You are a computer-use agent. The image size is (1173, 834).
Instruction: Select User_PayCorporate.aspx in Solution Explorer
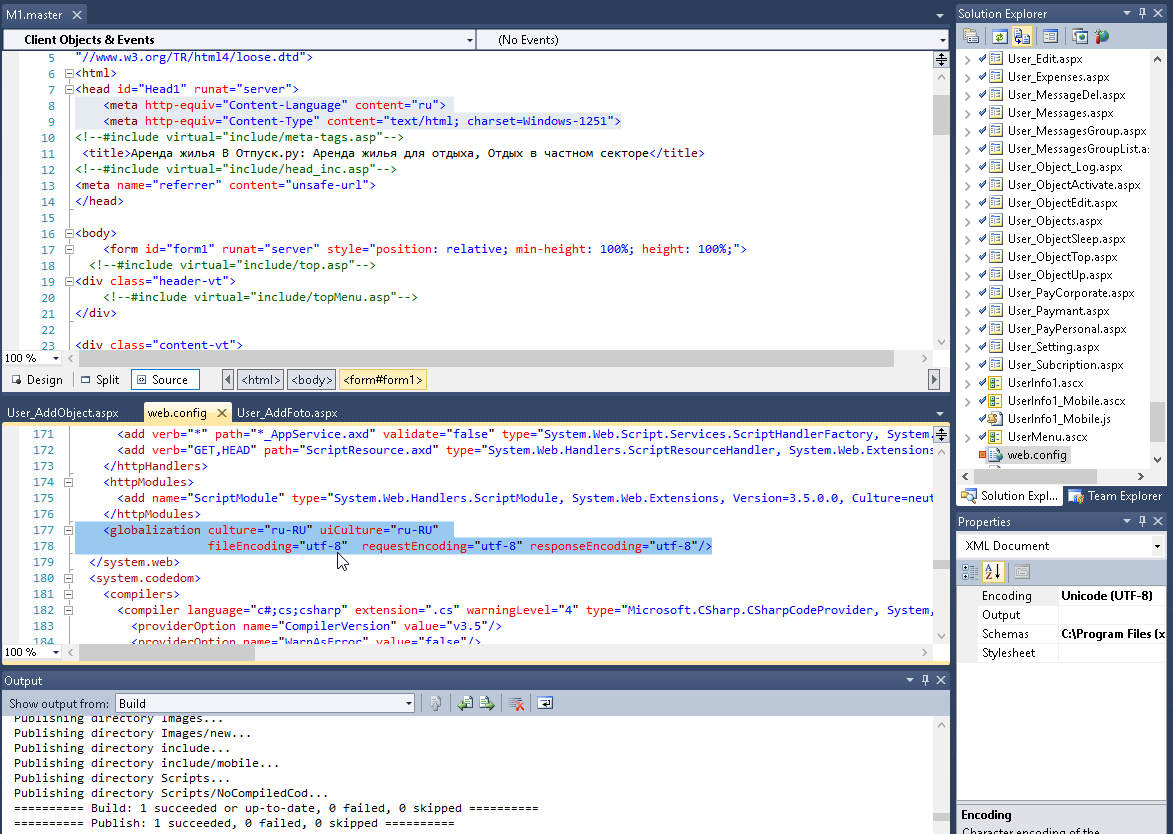(1071, 293)
